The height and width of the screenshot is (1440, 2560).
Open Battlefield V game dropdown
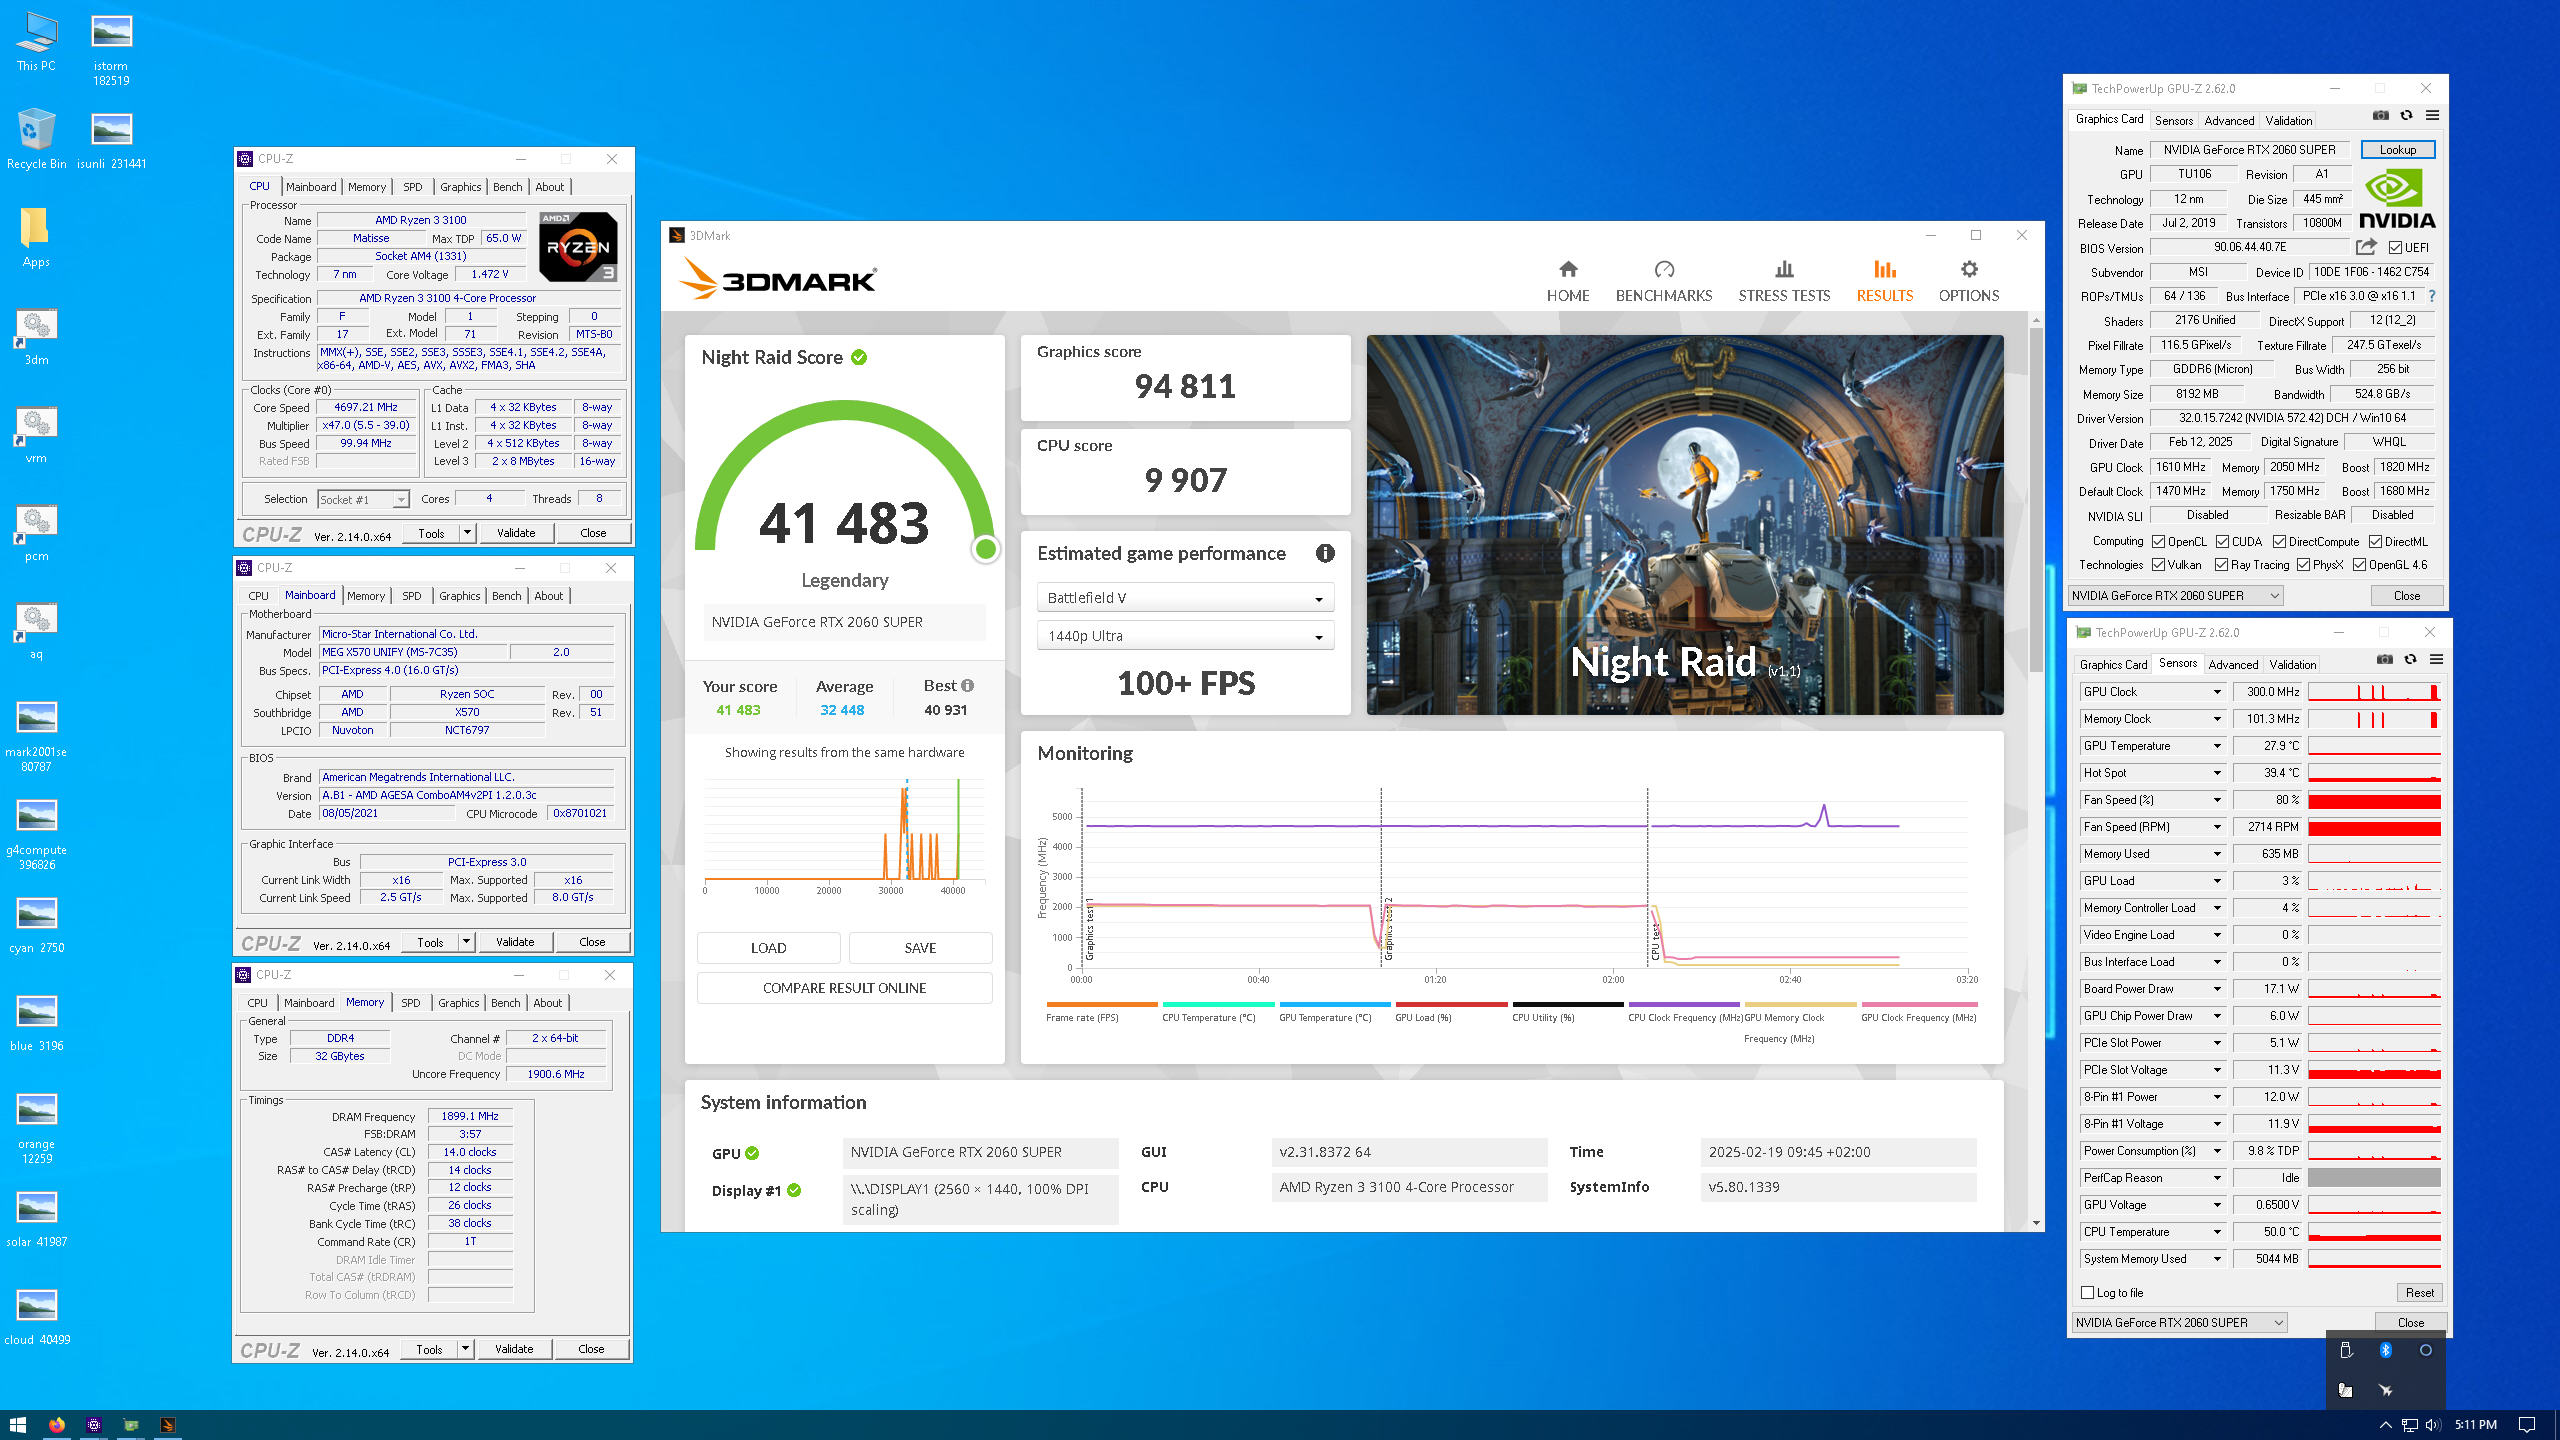[1185, 598]
